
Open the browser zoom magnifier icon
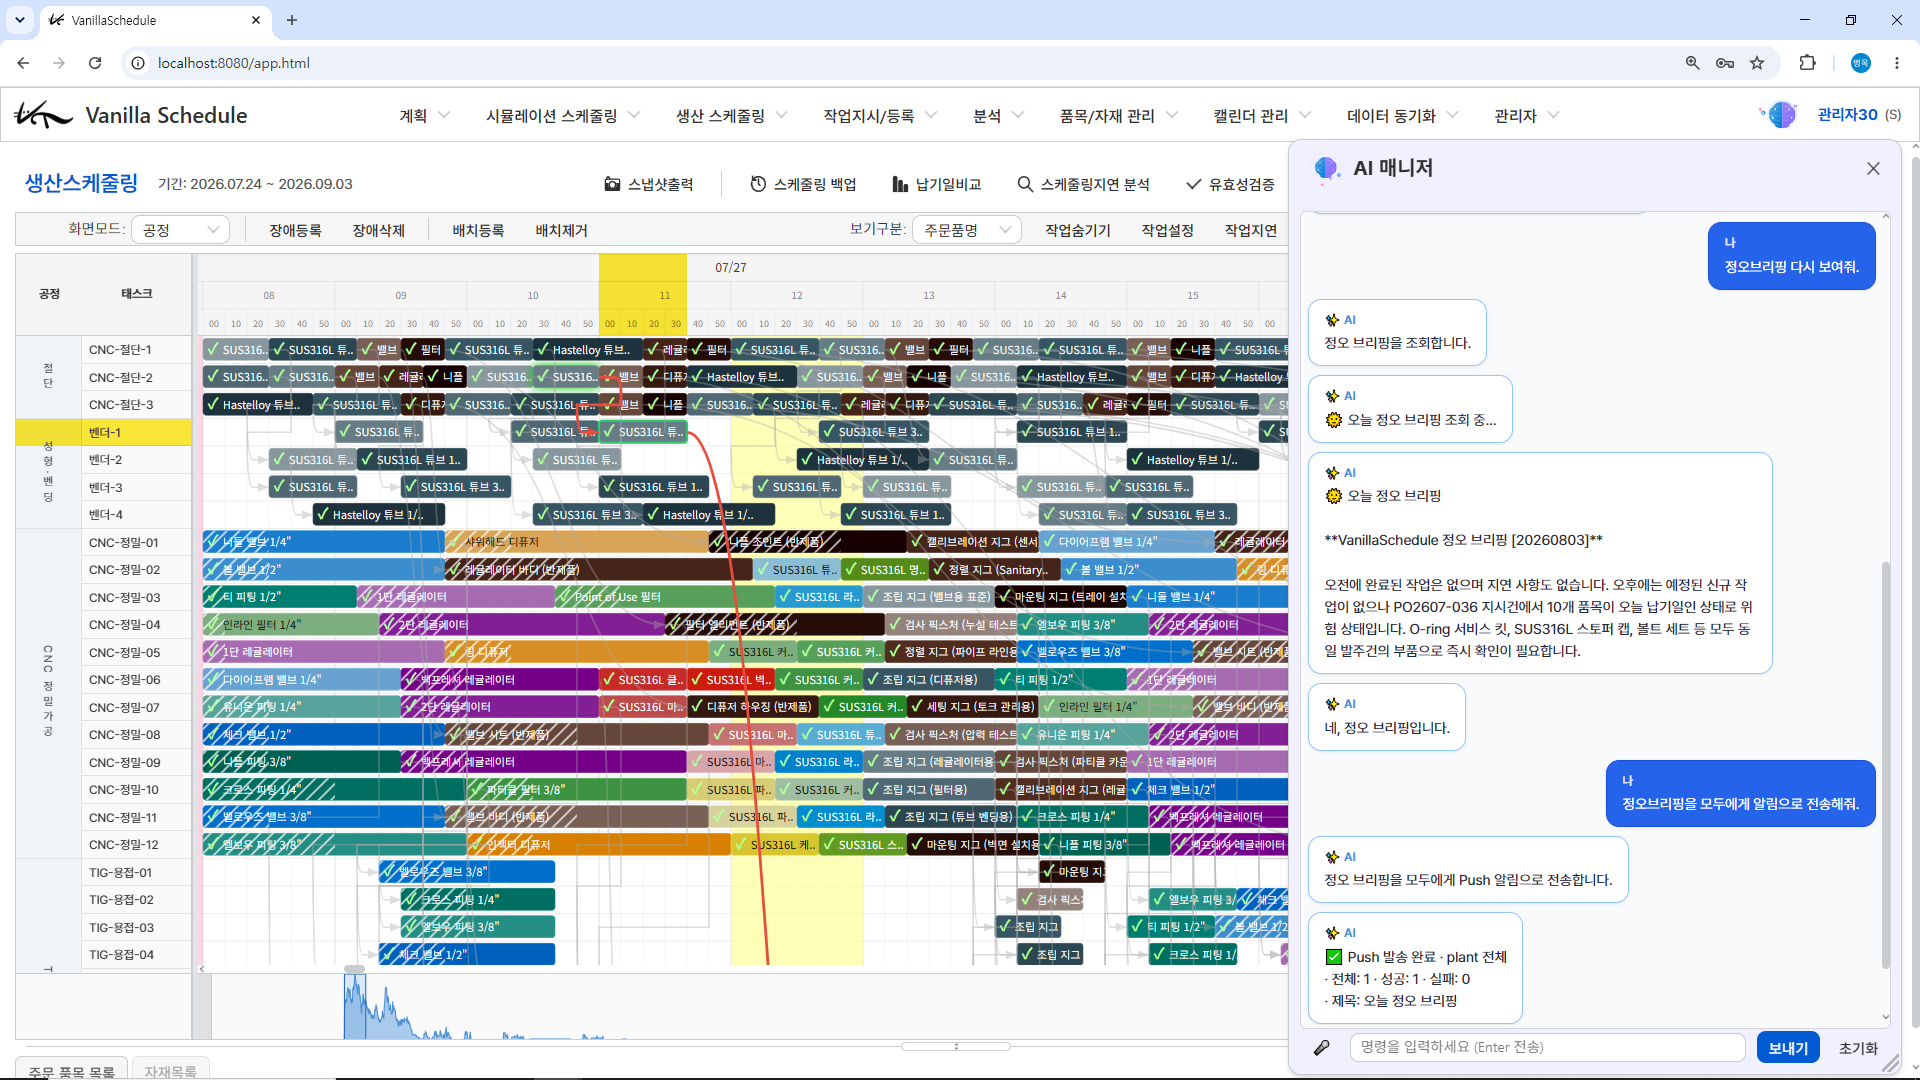[x=1692, y=63]
